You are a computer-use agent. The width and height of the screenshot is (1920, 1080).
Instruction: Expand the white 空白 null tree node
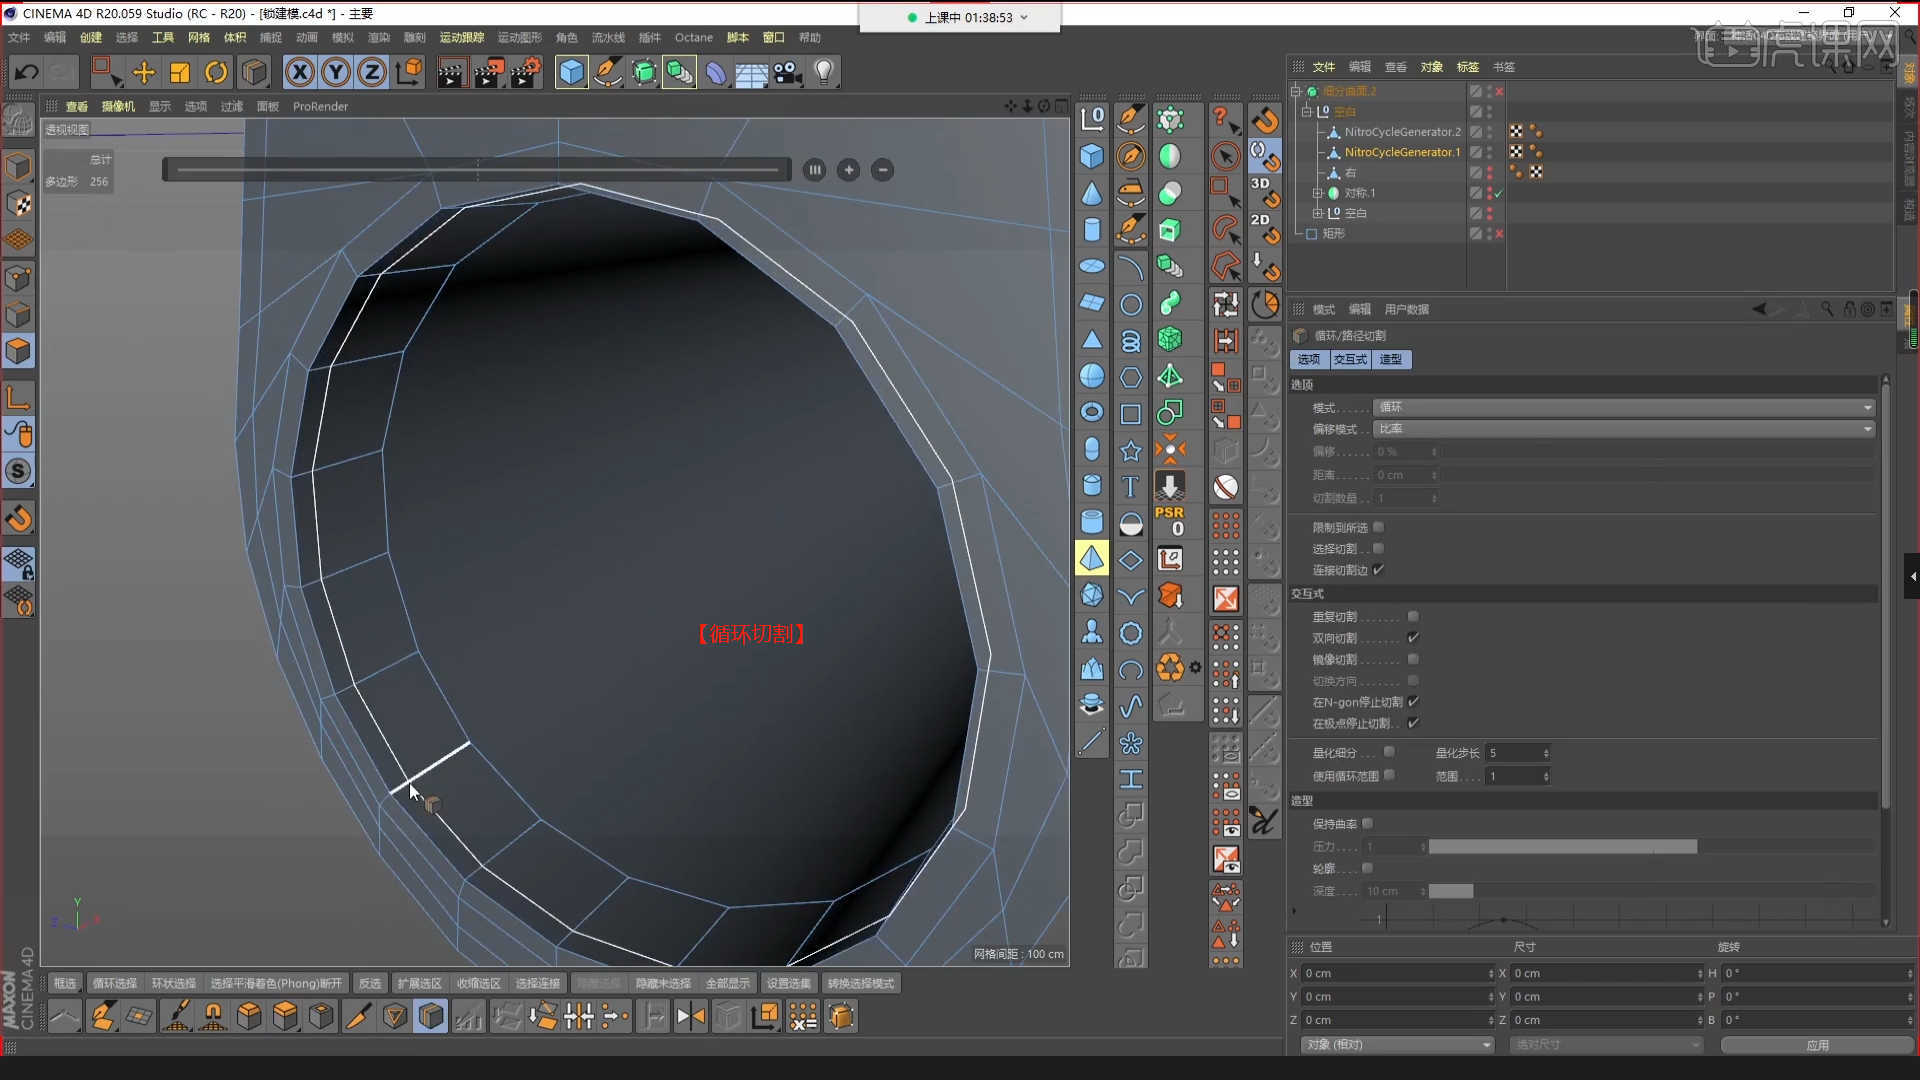pyautogui.click(x=1318, y=213)
